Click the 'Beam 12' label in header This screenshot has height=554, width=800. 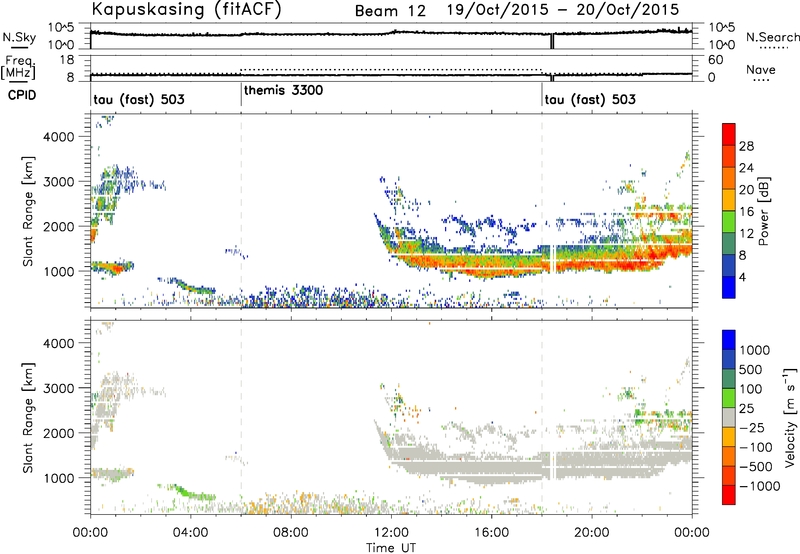(390, 11)
